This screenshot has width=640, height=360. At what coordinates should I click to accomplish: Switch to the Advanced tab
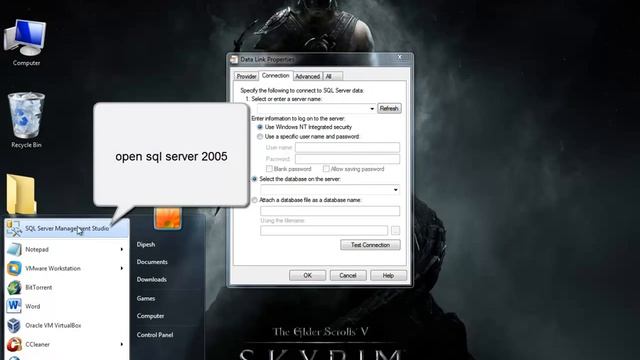tap(307, 76)
